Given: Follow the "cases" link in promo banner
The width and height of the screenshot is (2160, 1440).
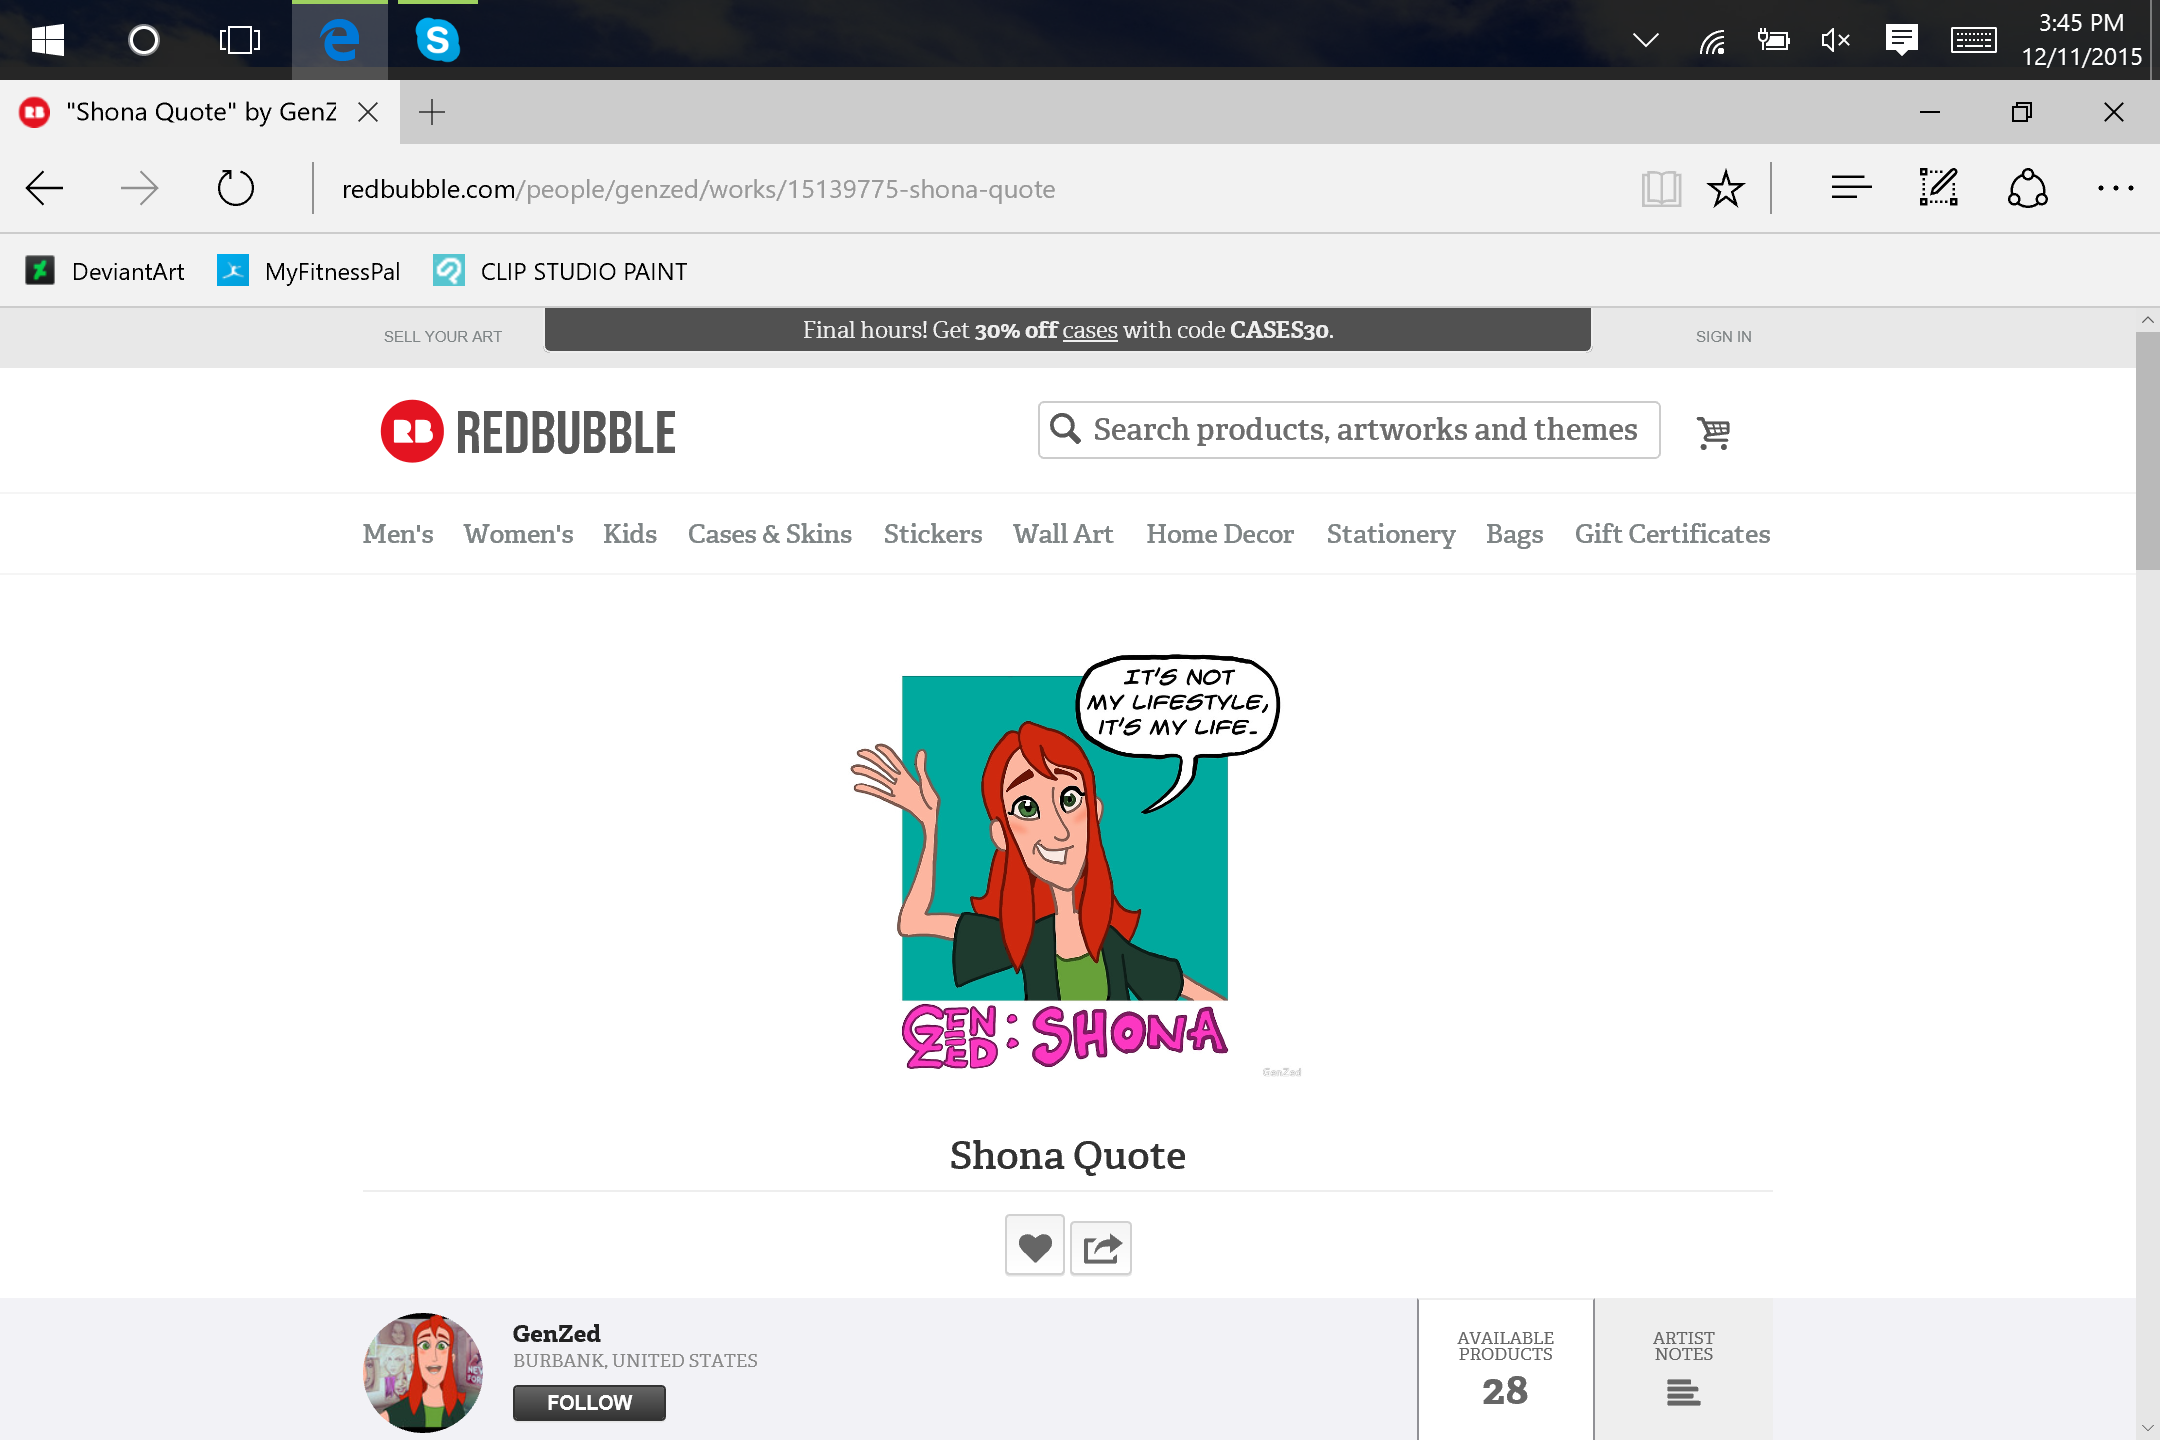Looking at the screenshot, I should (1090, 330).
